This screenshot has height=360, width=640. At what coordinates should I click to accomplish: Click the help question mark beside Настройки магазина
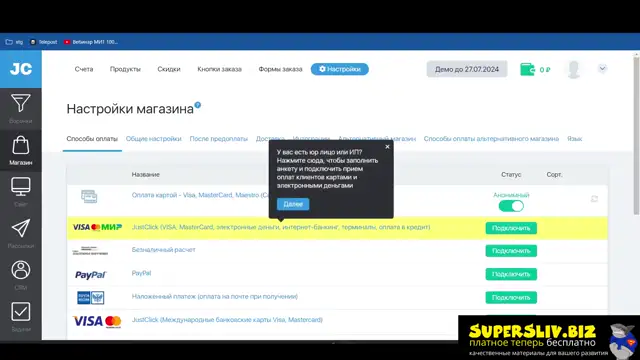[x=198, y=105]
